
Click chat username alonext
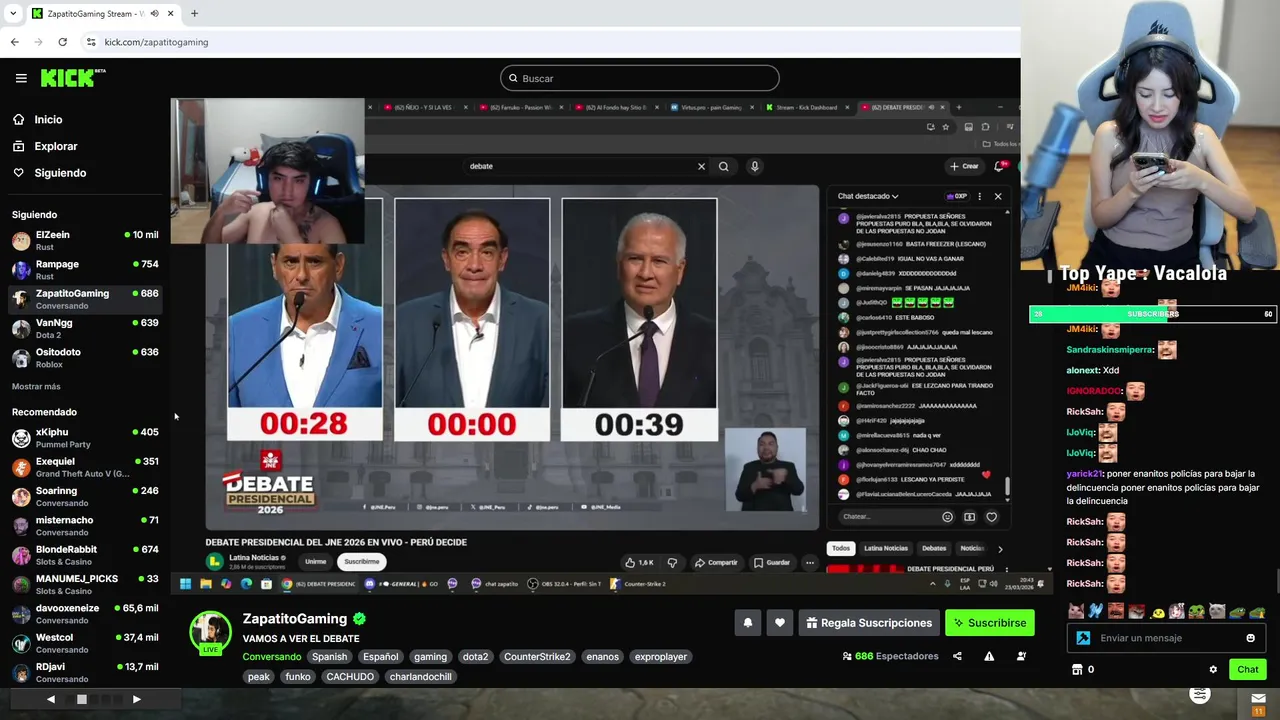click(1082, 370)
